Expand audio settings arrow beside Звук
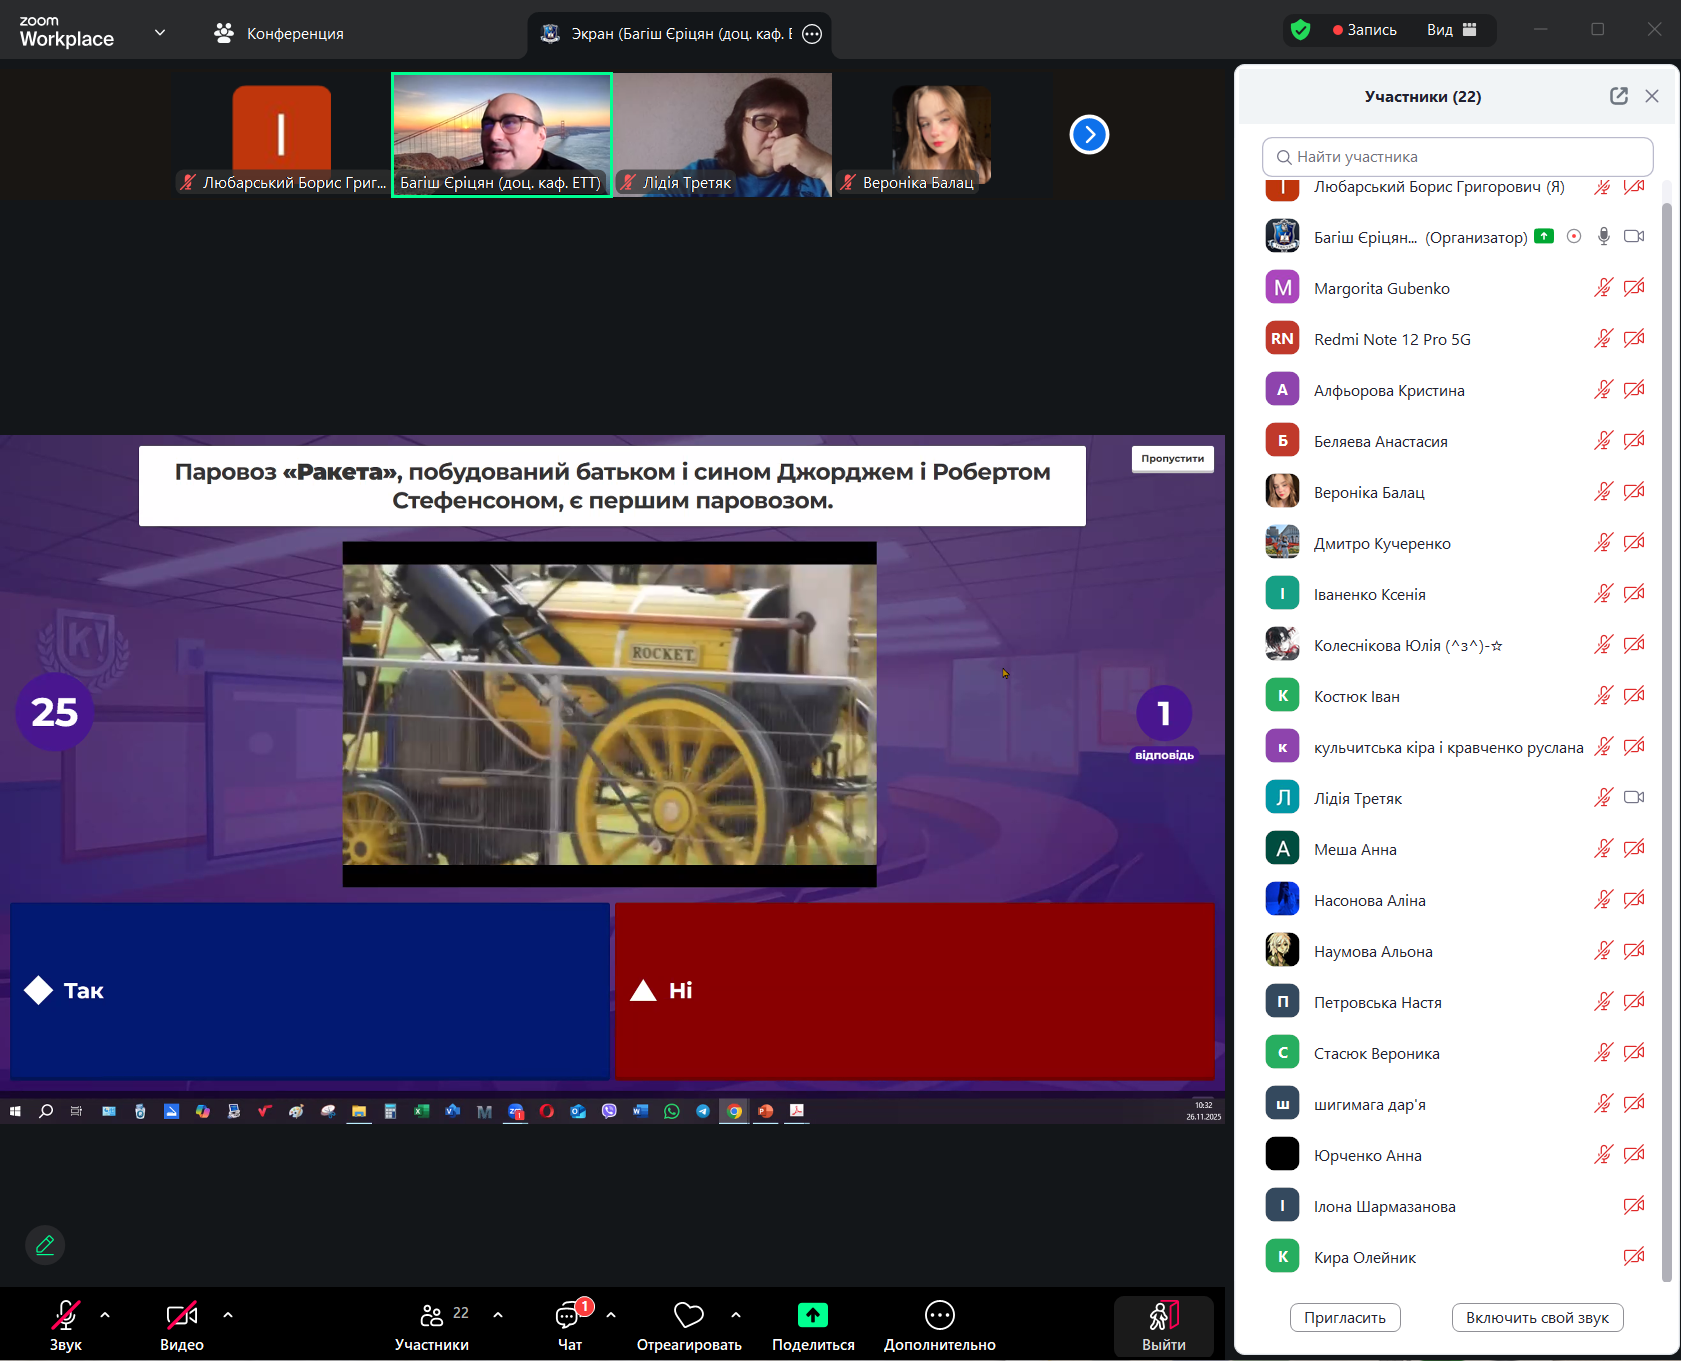This screenshot has height=1361, width=1681. click(105, 1315)
